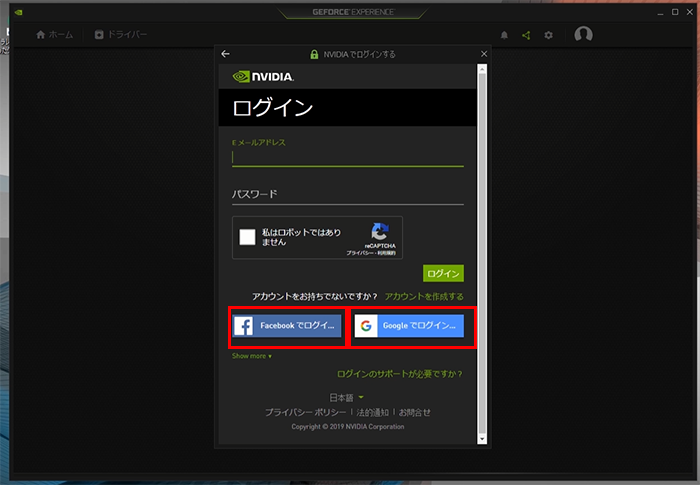Expand Show more login options

[252, 356]
